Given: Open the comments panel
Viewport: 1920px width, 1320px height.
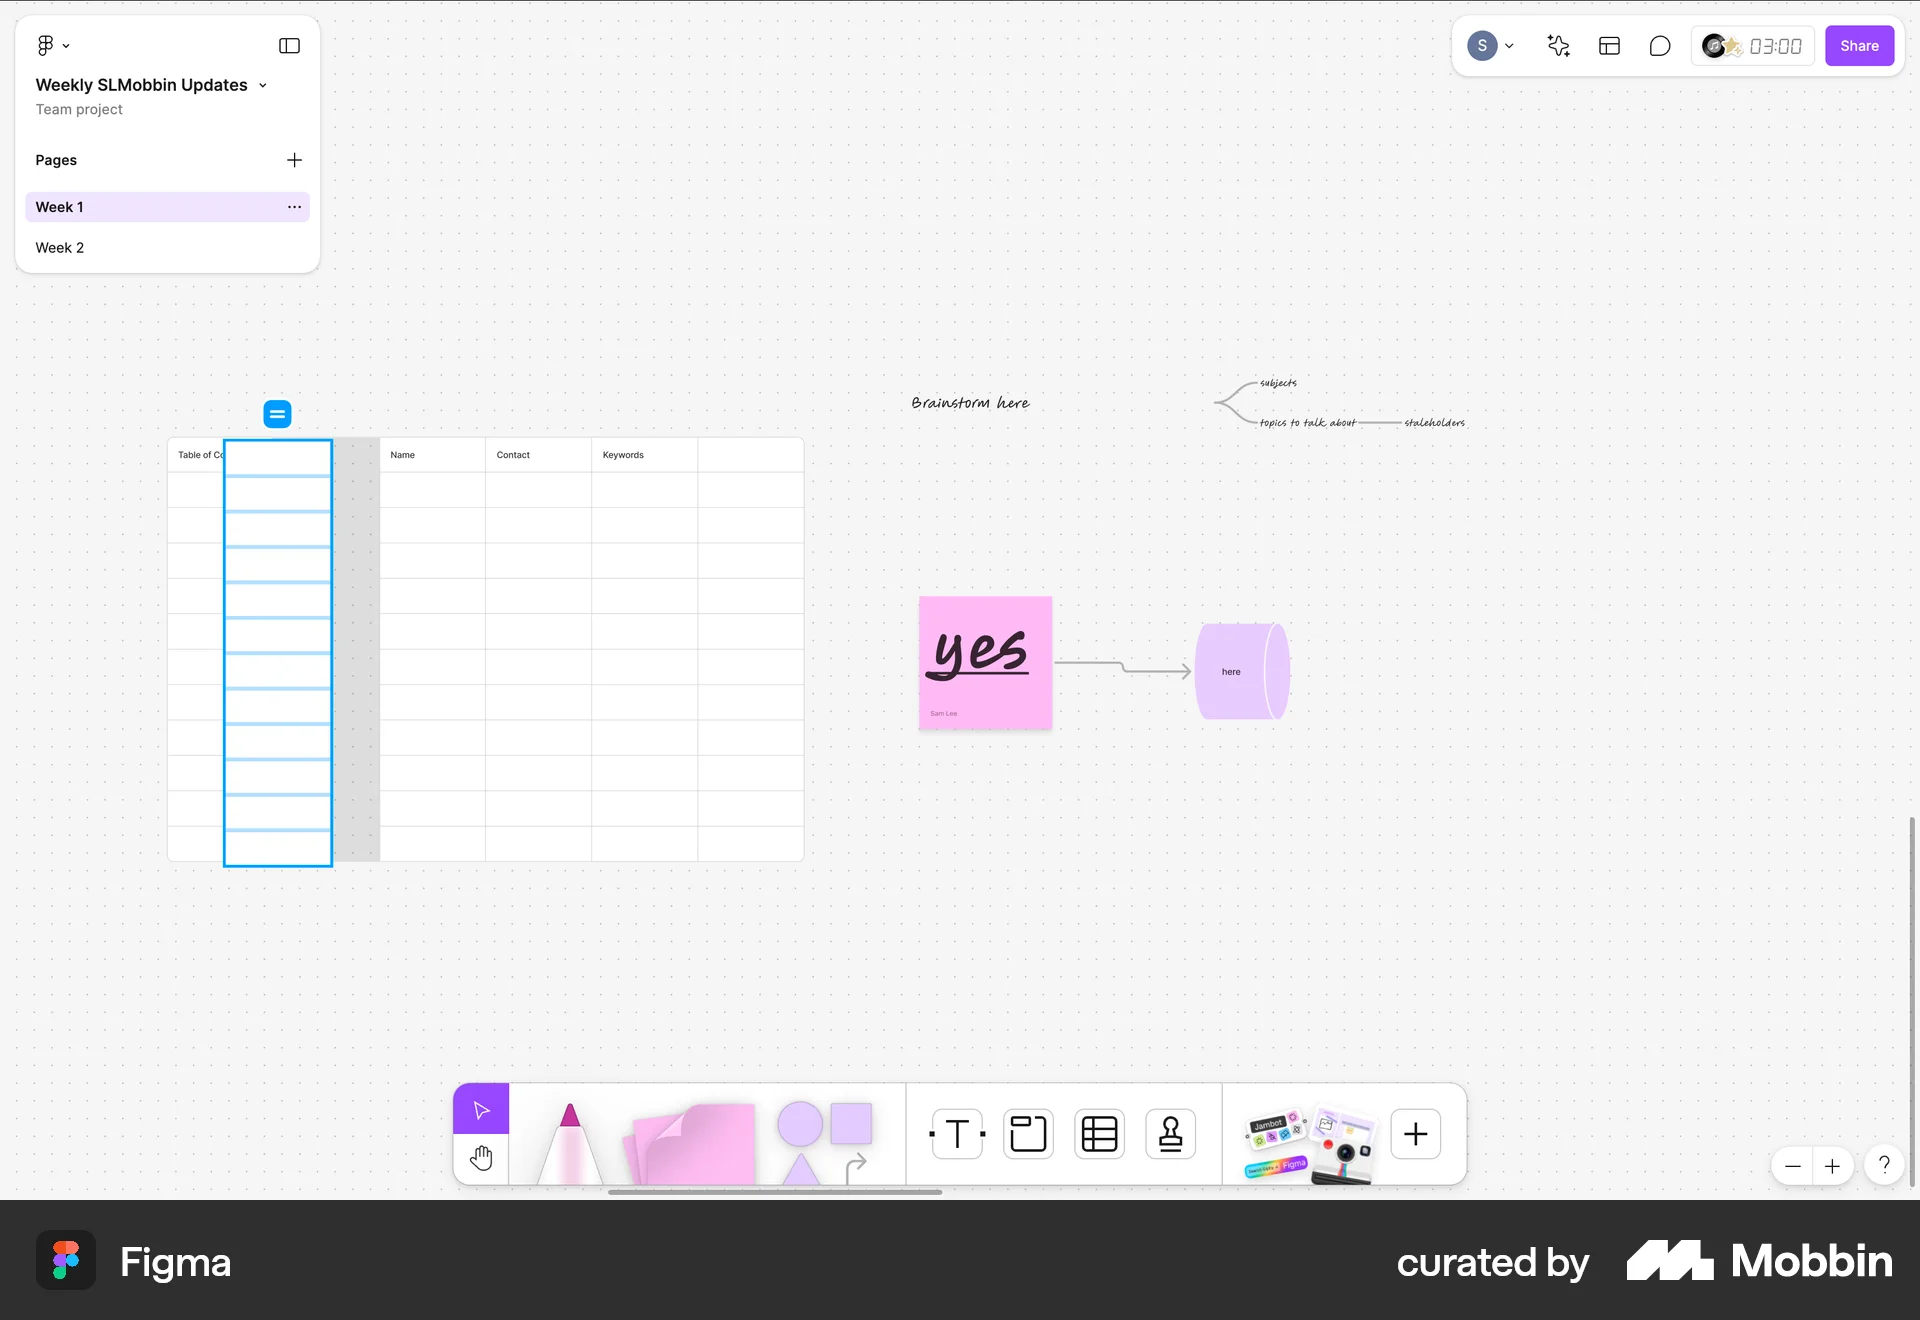Looking at the screenshot, I should tap(1659, 45).
